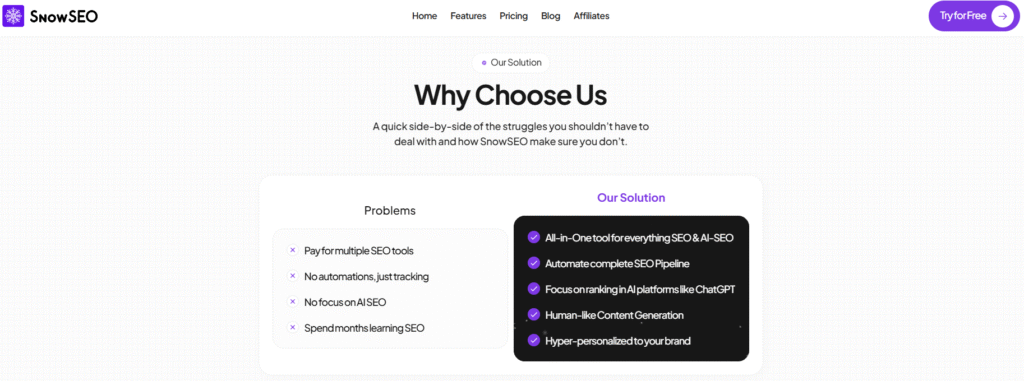Image resolution: width=1024 pixels, height=381 pixels.
Task: Open the Pricing nav link
Action: pyautogui.click(x=514, y=16)
